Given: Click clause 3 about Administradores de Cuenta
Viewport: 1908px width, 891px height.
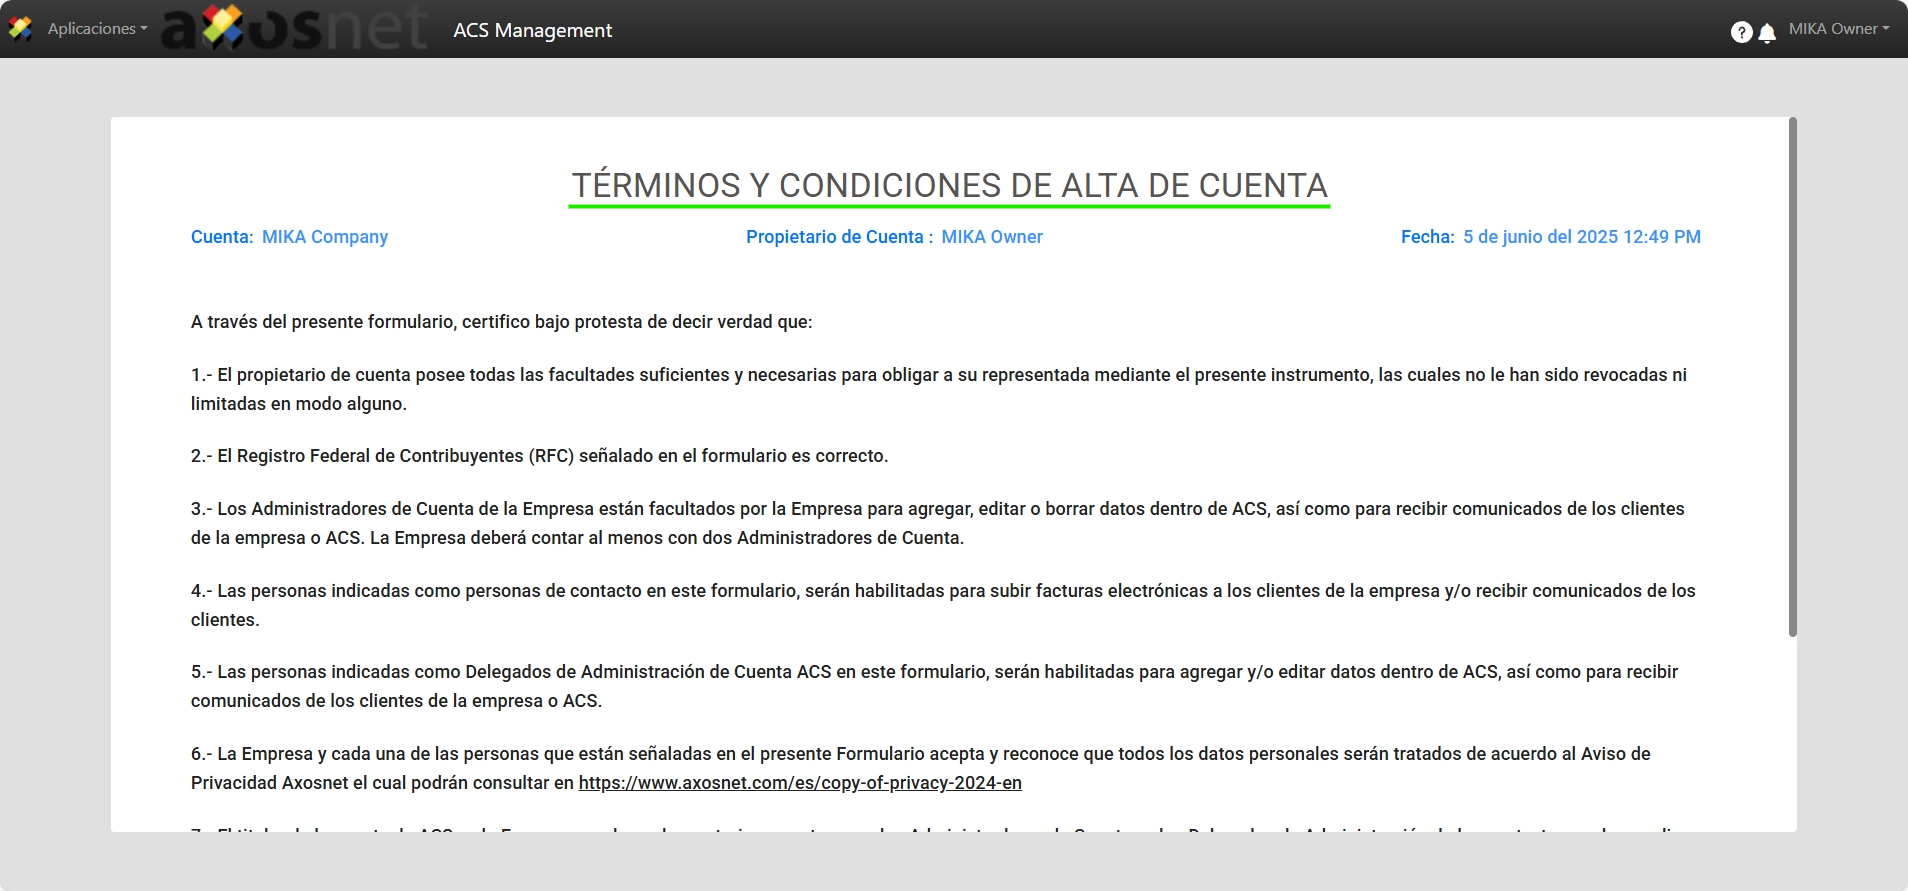Looking at the screenshot, I should [938, 523].
